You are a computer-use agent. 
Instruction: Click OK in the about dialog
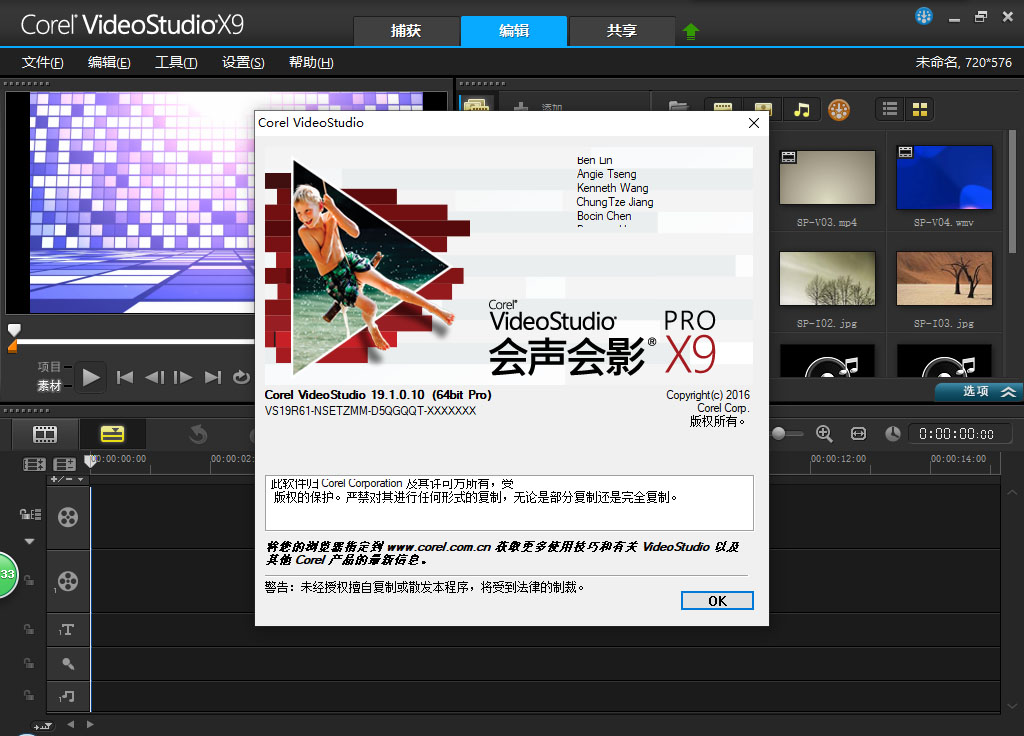click(717, 601)
